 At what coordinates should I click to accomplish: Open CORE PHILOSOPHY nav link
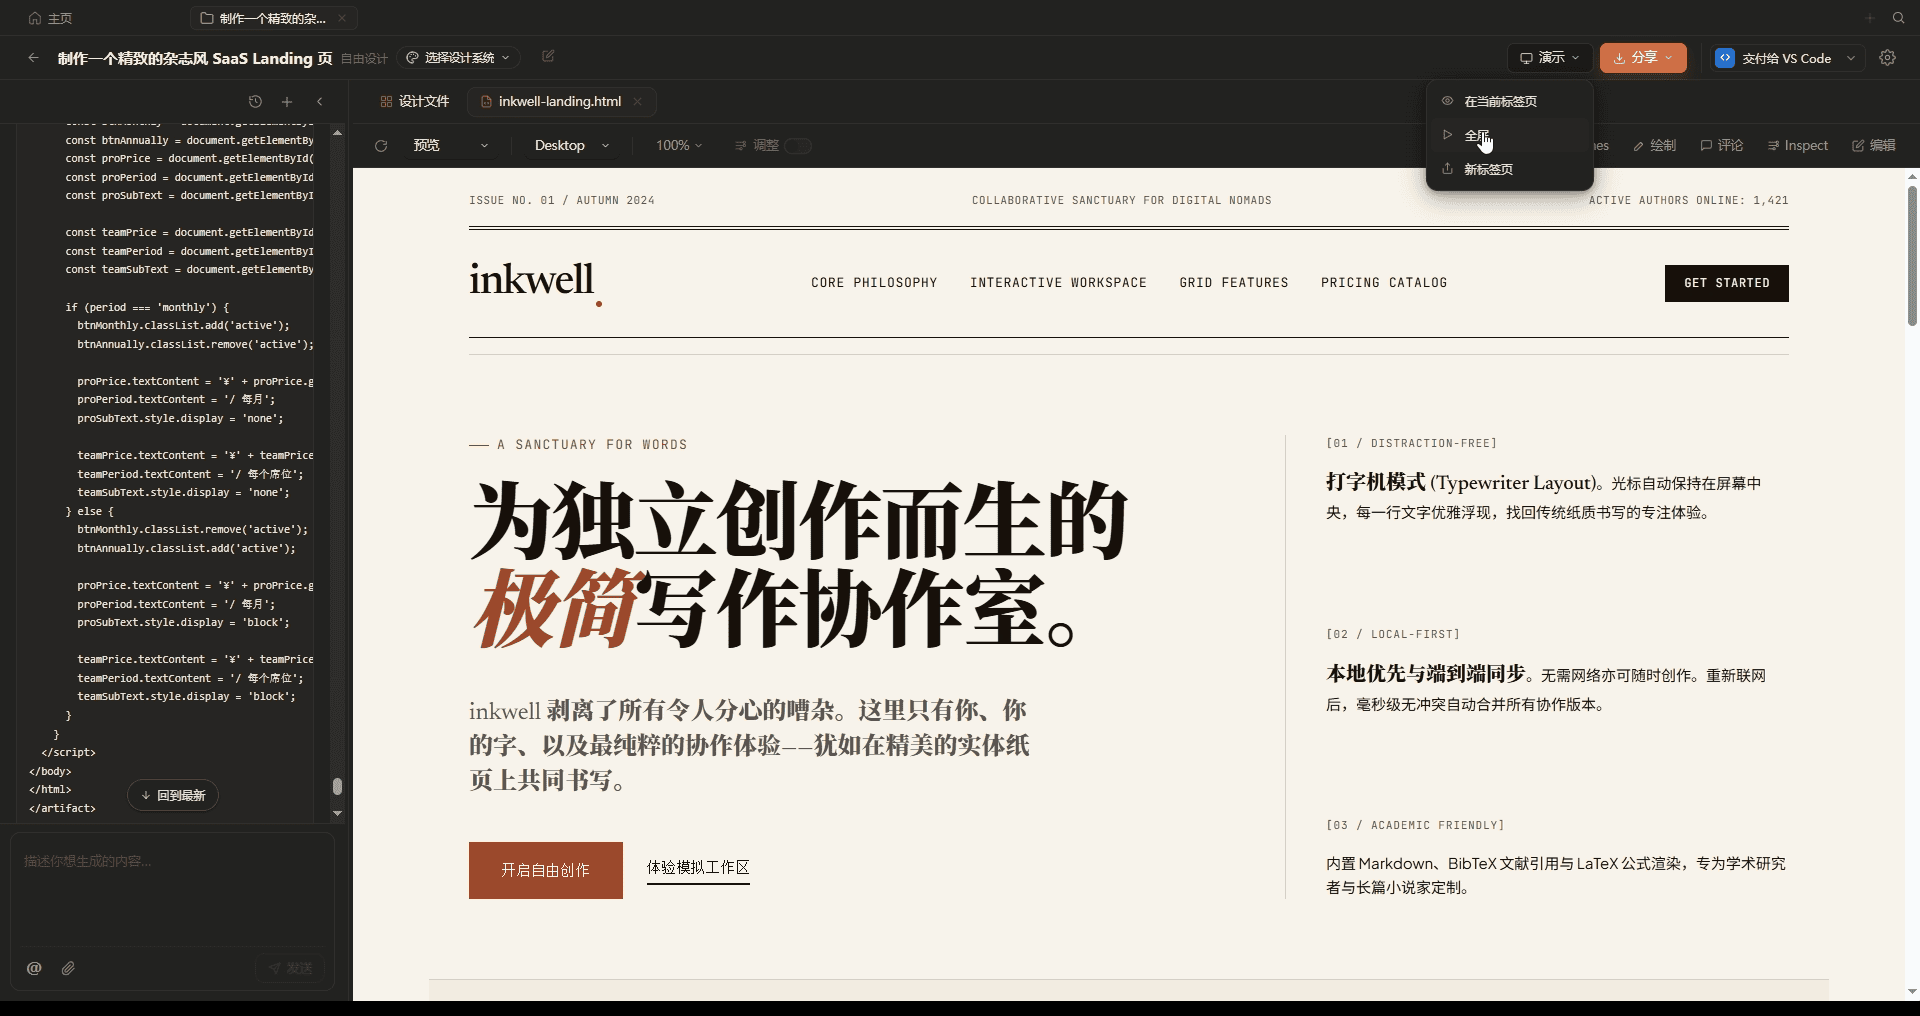point(874,283)
